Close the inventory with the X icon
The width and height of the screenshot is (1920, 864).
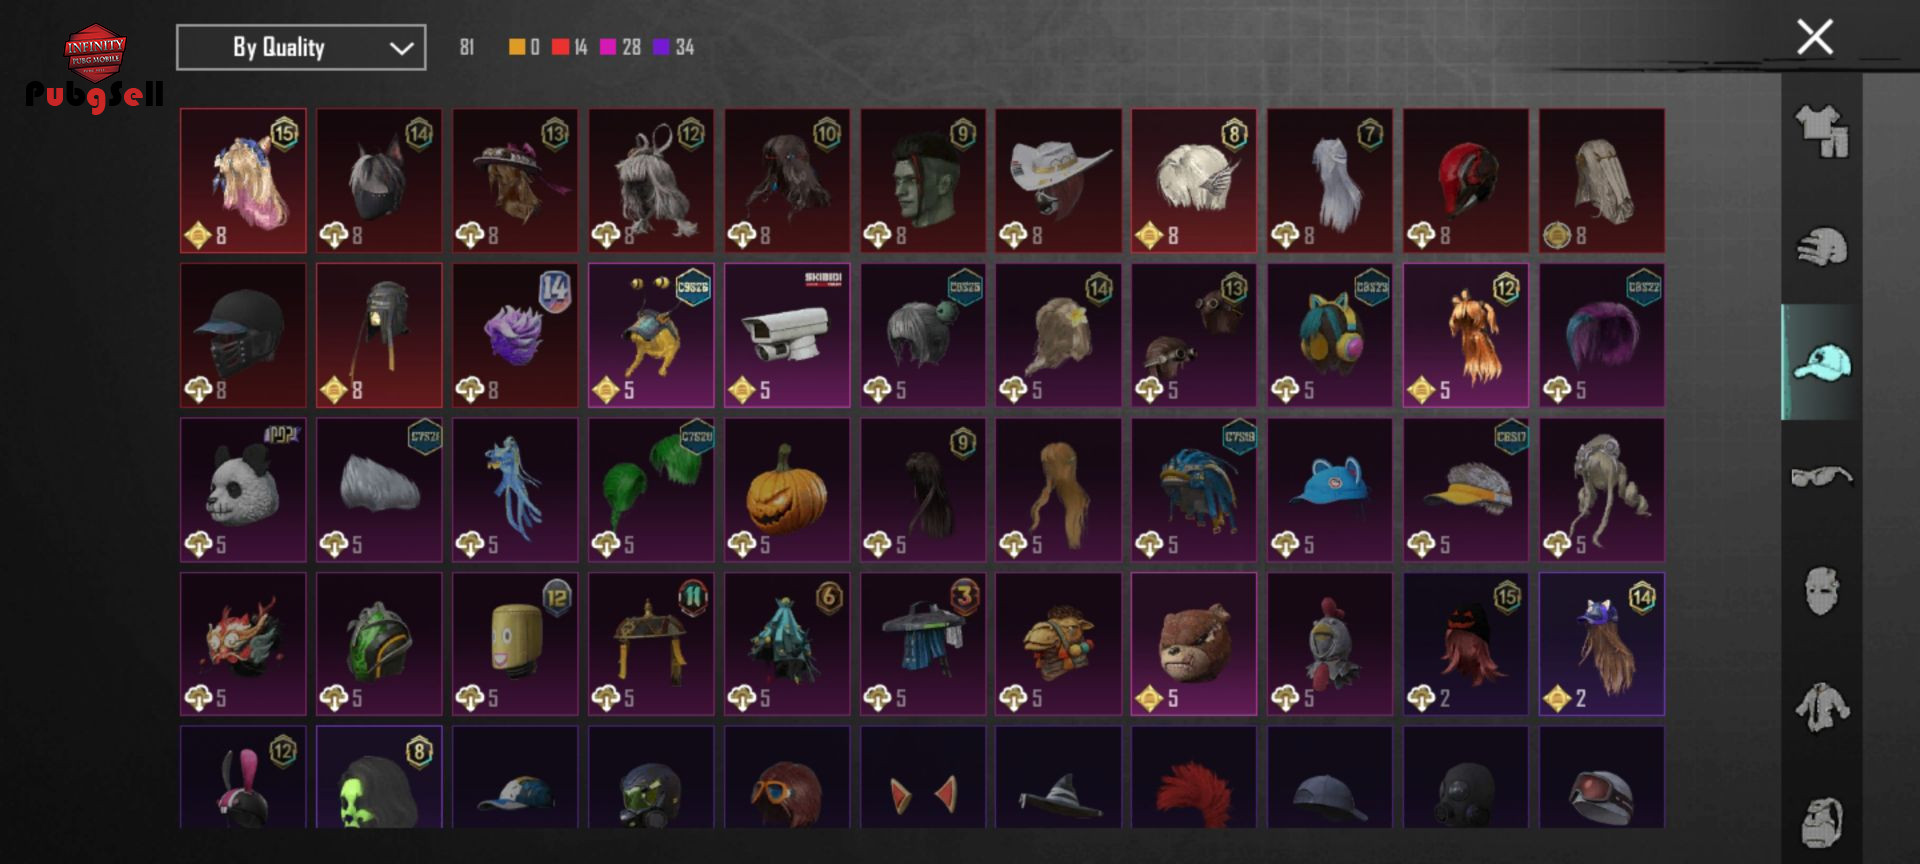coord(1814,37)
